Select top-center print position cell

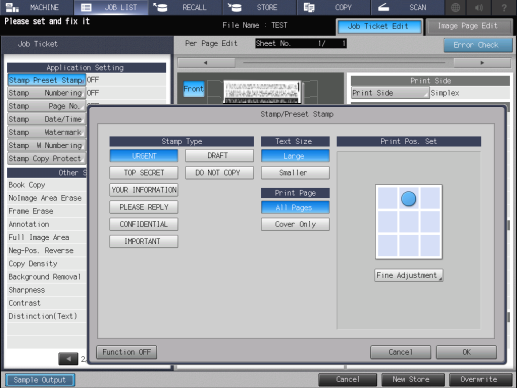pyautogui.click(x=409, y=198)
